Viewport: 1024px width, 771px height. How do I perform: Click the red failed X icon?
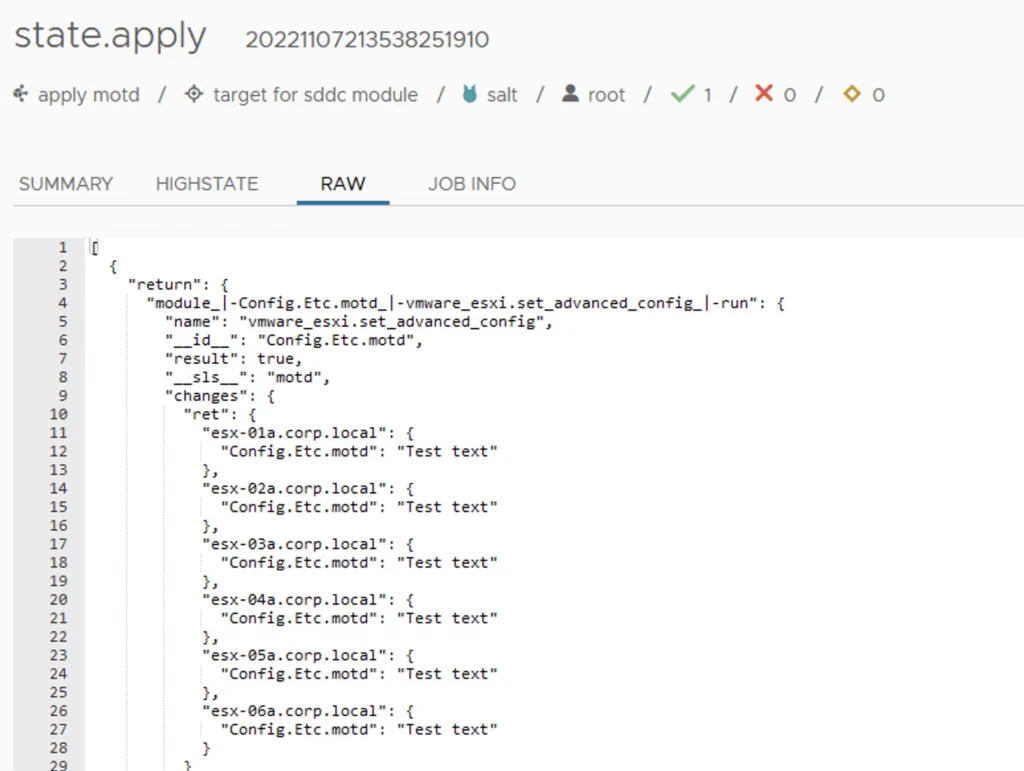coord(763,93)
